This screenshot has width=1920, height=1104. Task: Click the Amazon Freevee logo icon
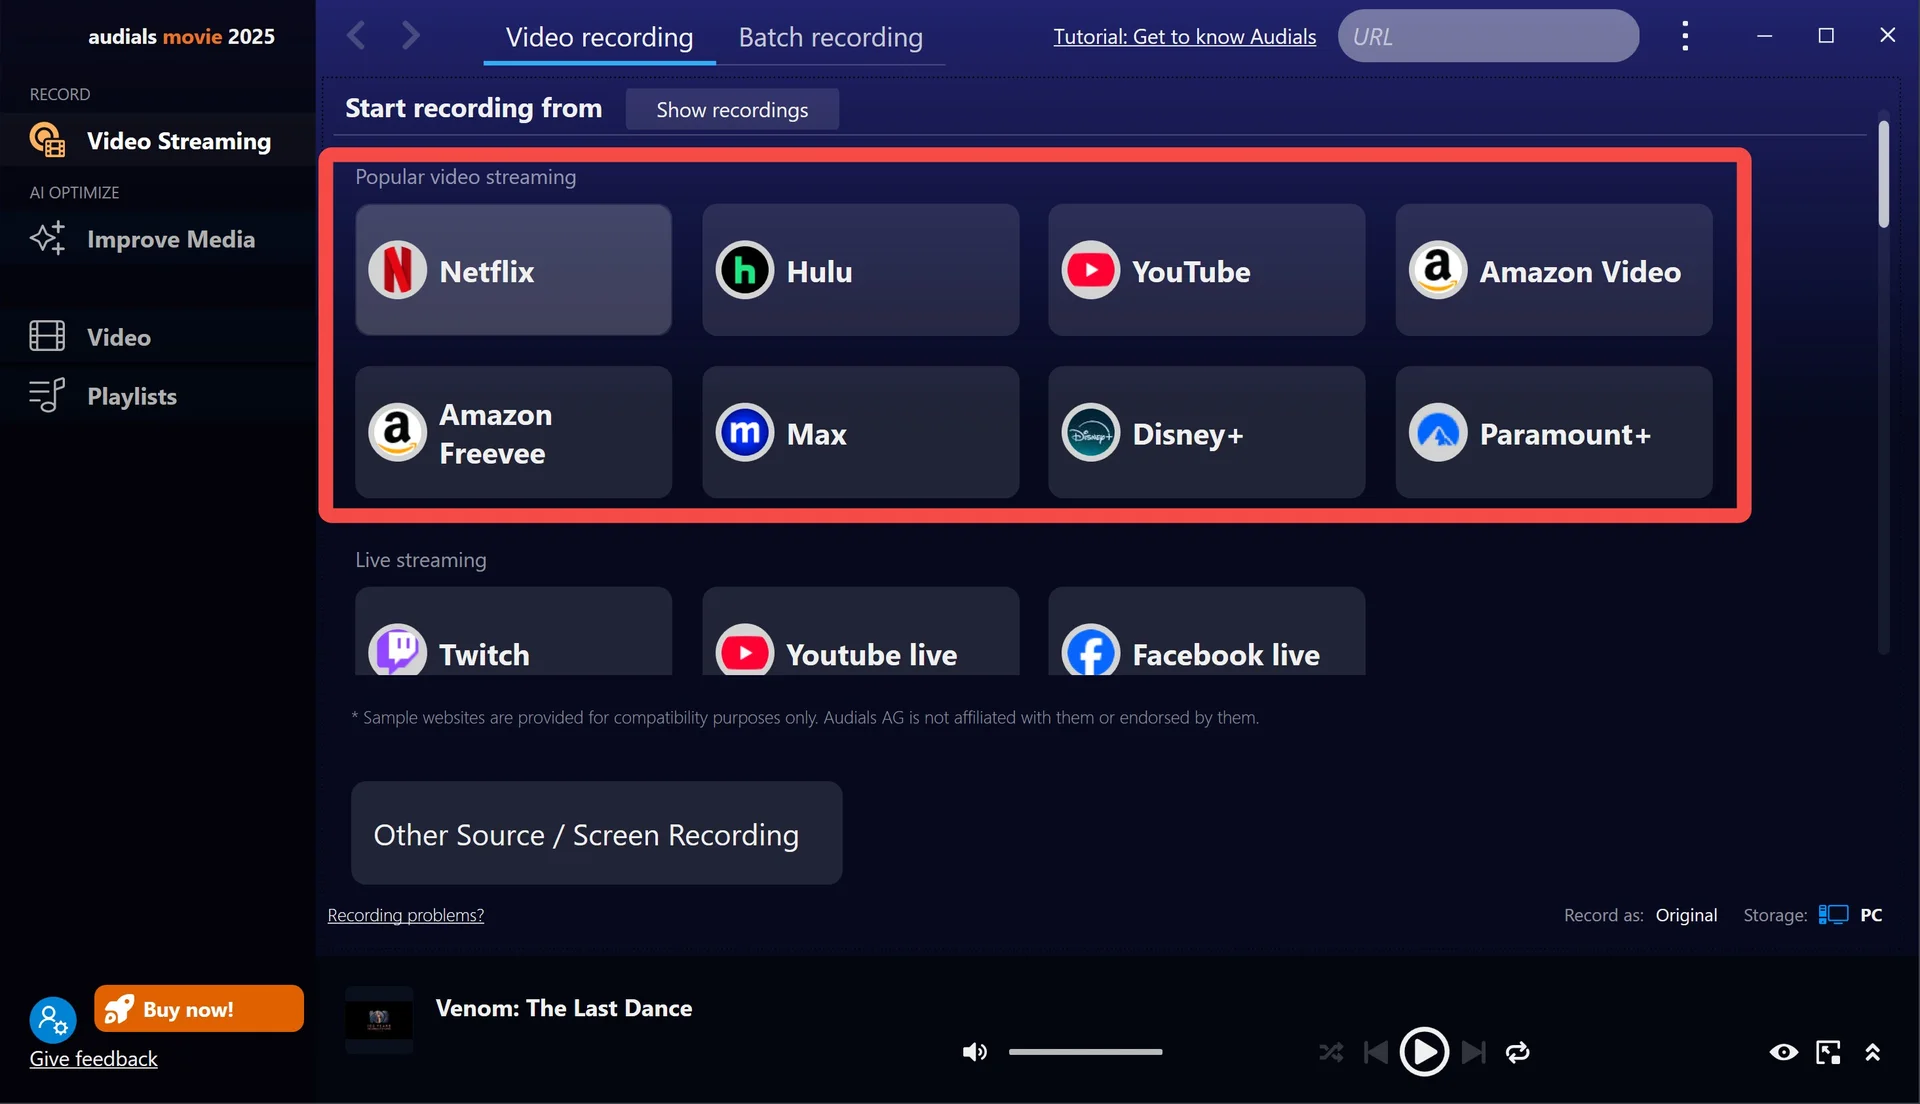click(397, 432)
